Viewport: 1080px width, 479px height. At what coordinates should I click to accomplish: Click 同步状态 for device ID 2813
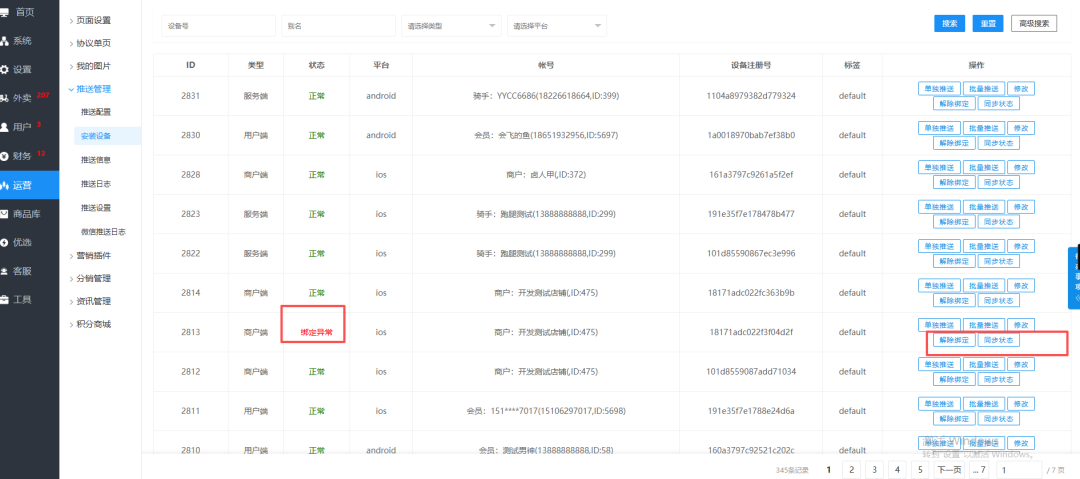point(999,340)
